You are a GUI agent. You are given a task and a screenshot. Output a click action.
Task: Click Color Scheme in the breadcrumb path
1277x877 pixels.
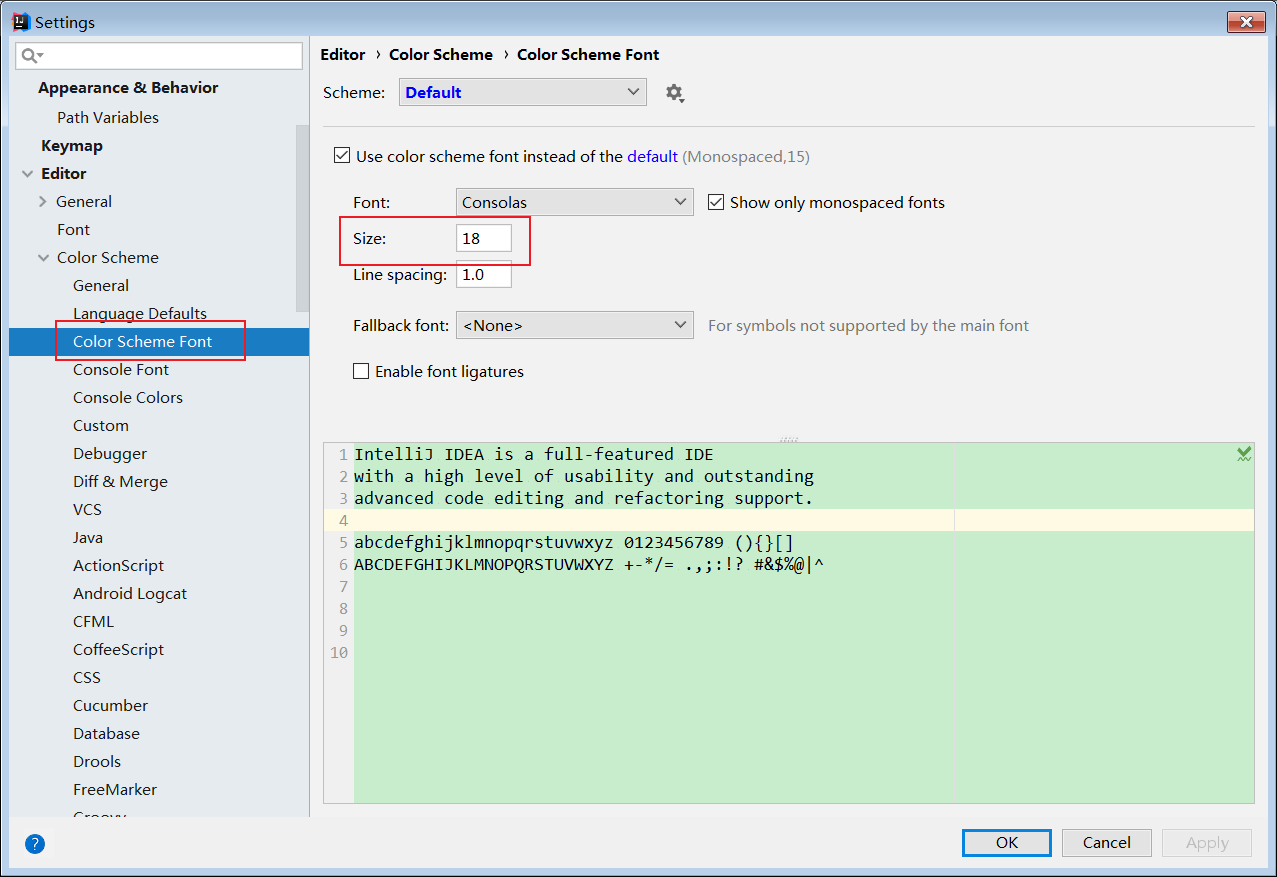[441, 55]
